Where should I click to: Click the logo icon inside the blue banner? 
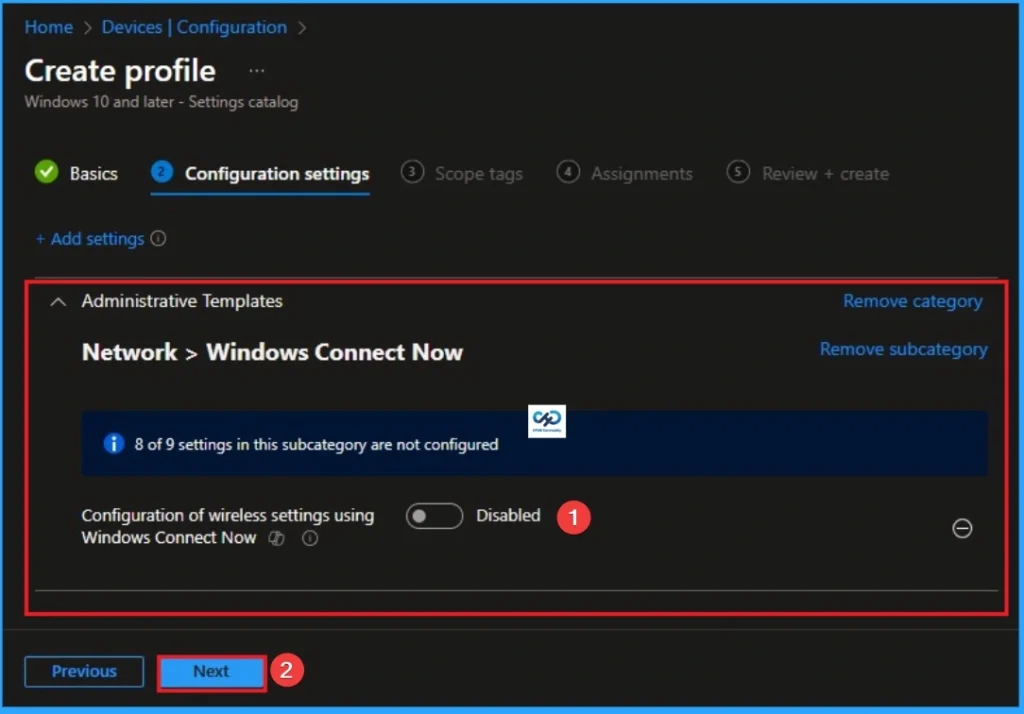point(546,420)
